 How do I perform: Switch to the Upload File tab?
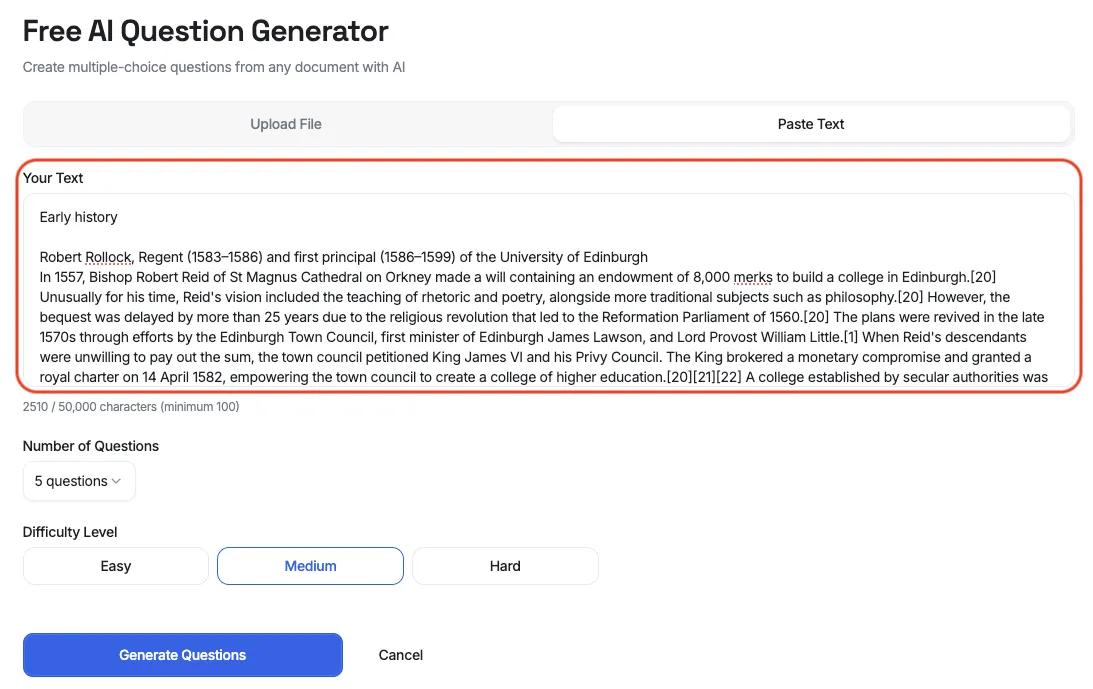(286, 123)
